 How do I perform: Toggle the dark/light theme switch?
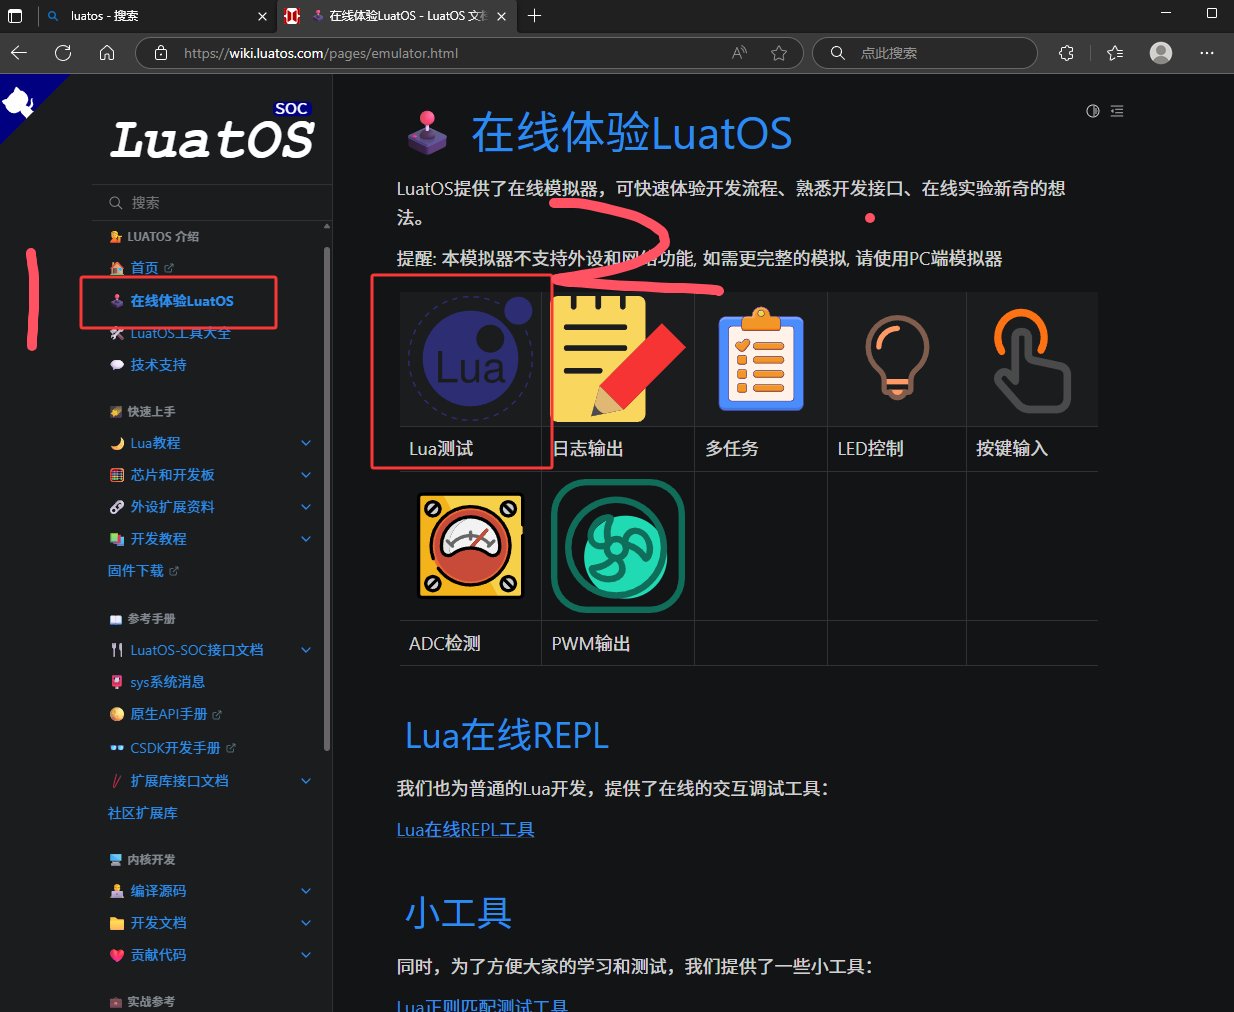[1093, 111]
